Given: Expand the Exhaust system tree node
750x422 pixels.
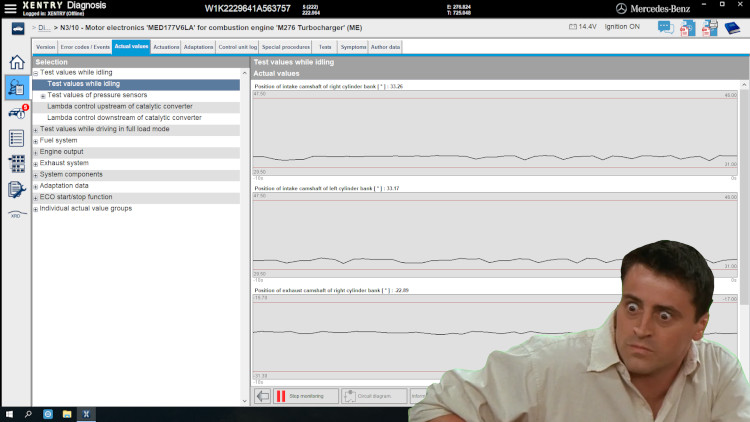Looking at the screenshot, I should pos(36,163).
